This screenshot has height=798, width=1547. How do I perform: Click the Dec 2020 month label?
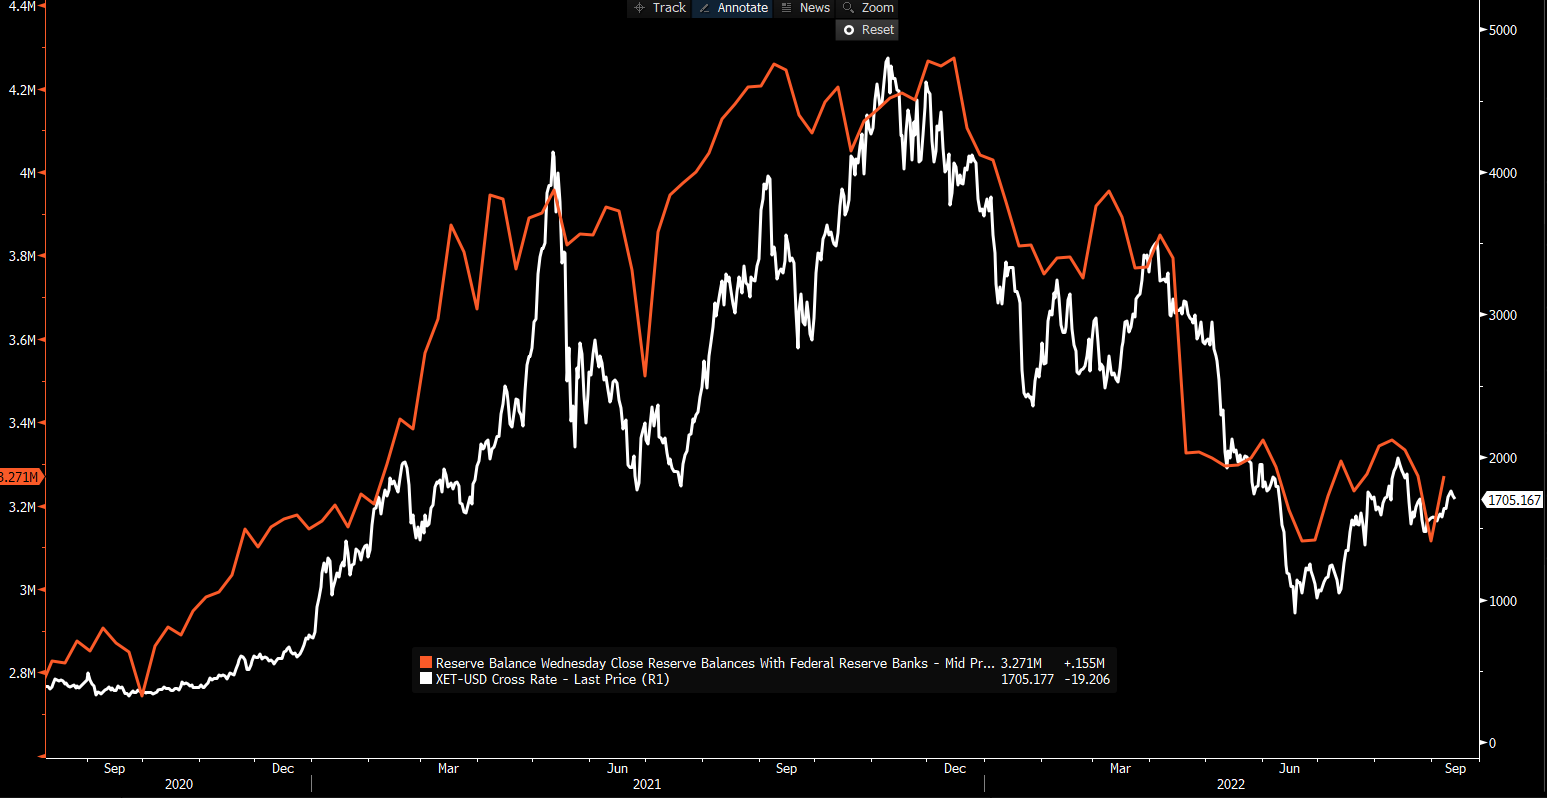283,768
